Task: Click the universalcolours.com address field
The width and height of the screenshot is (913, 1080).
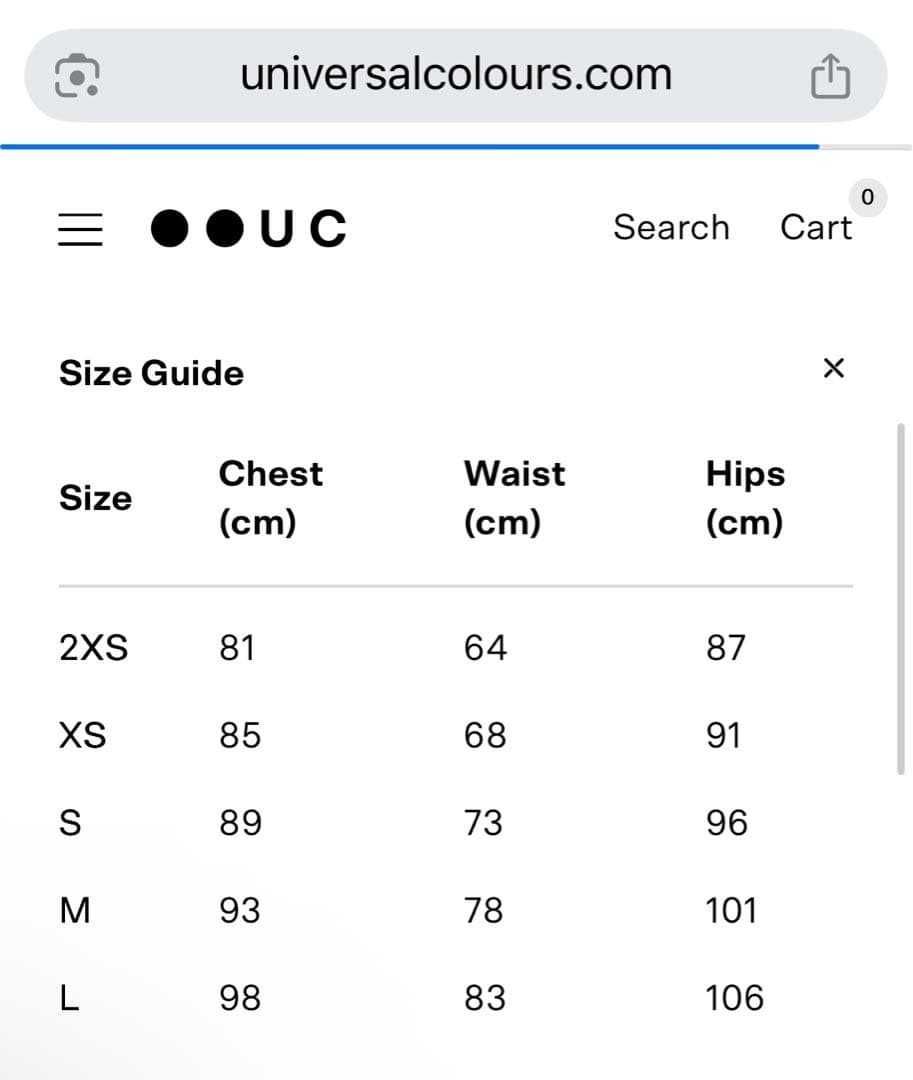Action: pyautogui.click(x=455, y=75)
